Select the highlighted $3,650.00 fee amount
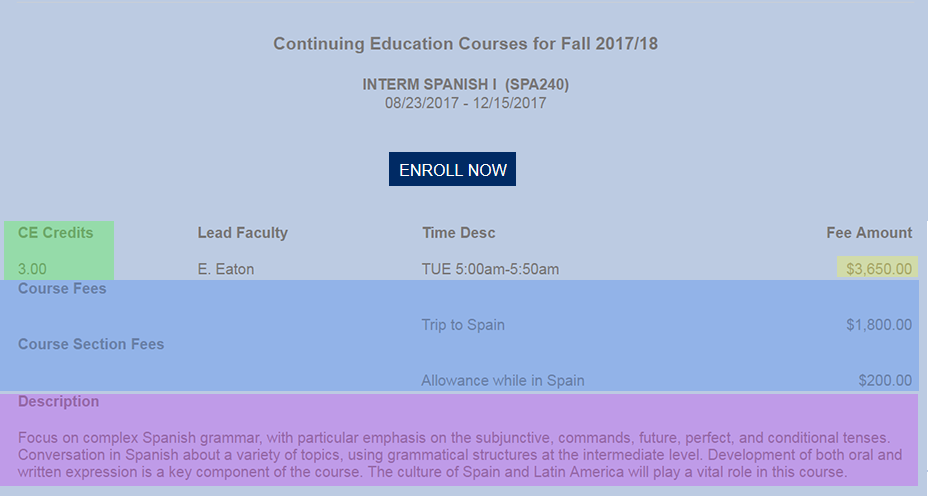The image size is (928, 496). point(879,269)
